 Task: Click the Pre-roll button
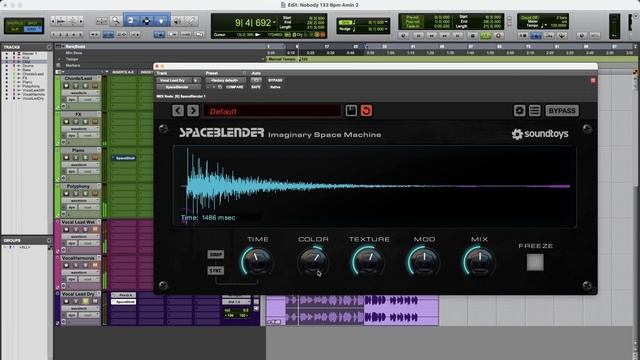412,18
